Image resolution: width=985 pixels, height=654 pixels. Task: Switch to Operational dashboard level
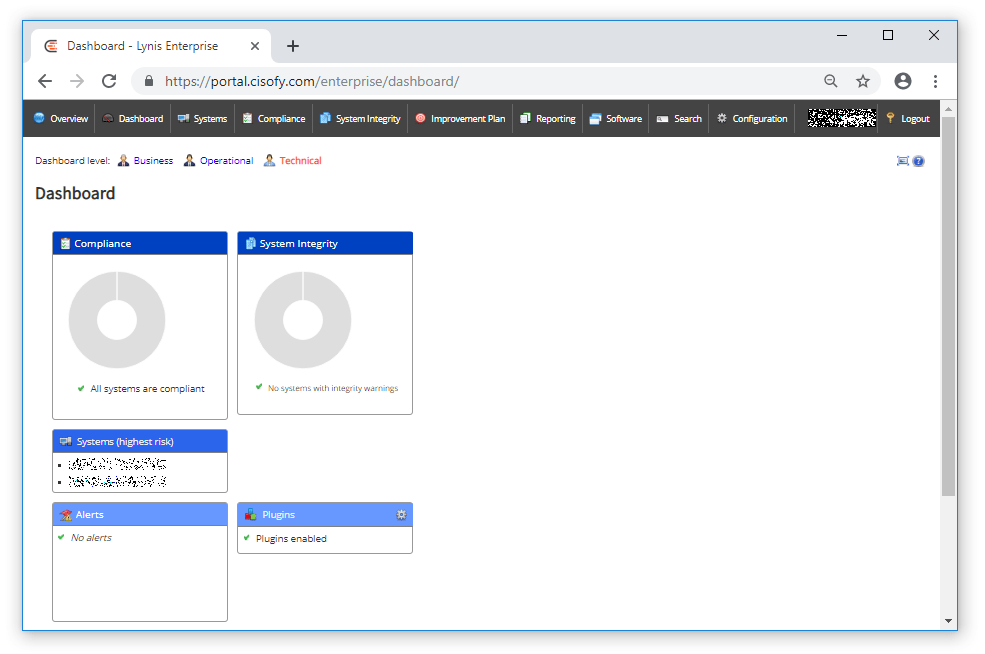point(226,161)
